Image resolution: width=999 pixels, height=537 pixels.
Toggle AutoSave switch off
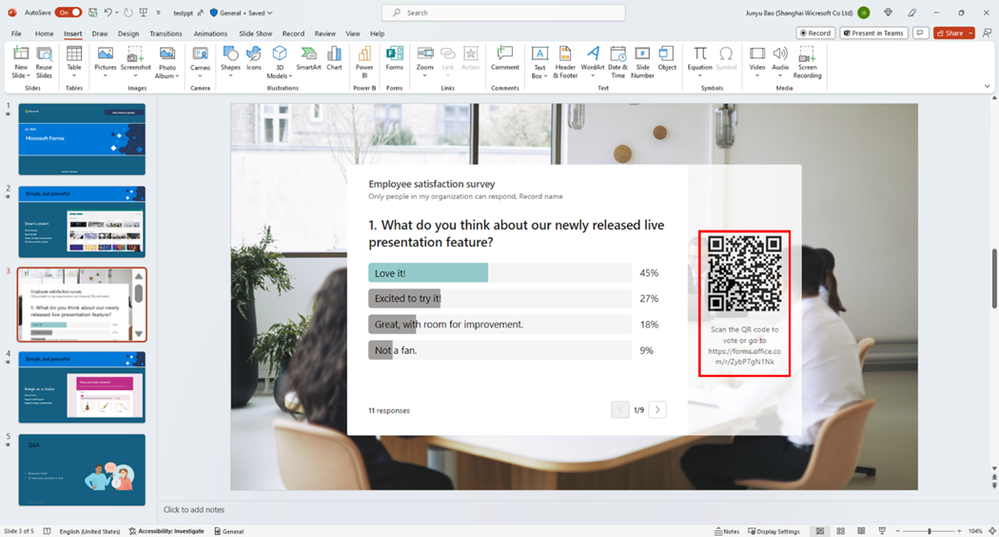pyautogui.click(x=68, y=12)
